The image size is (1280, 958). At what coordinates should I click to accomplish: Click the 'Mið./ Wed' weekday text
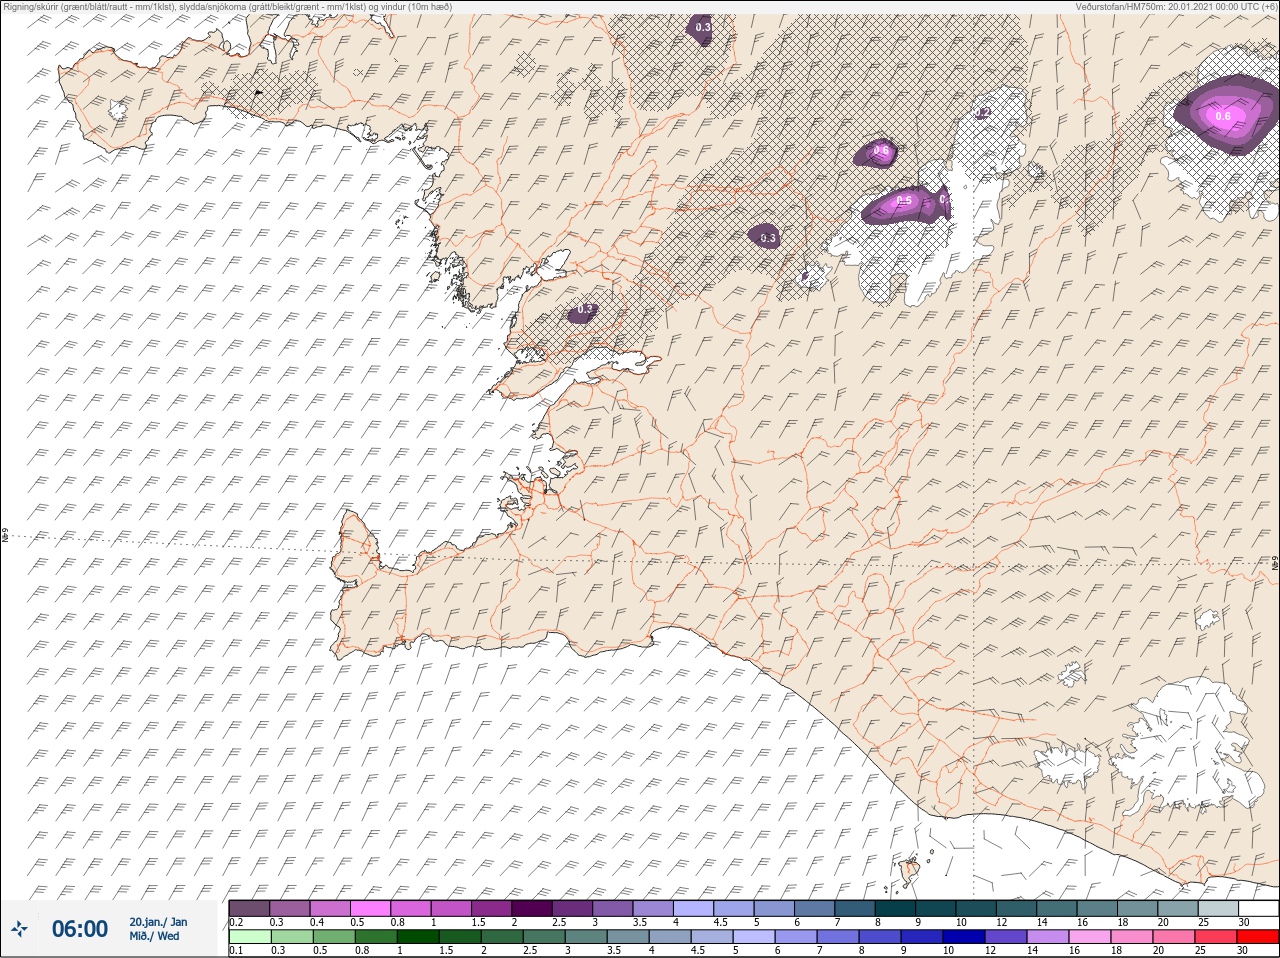[x=154, y=936]
